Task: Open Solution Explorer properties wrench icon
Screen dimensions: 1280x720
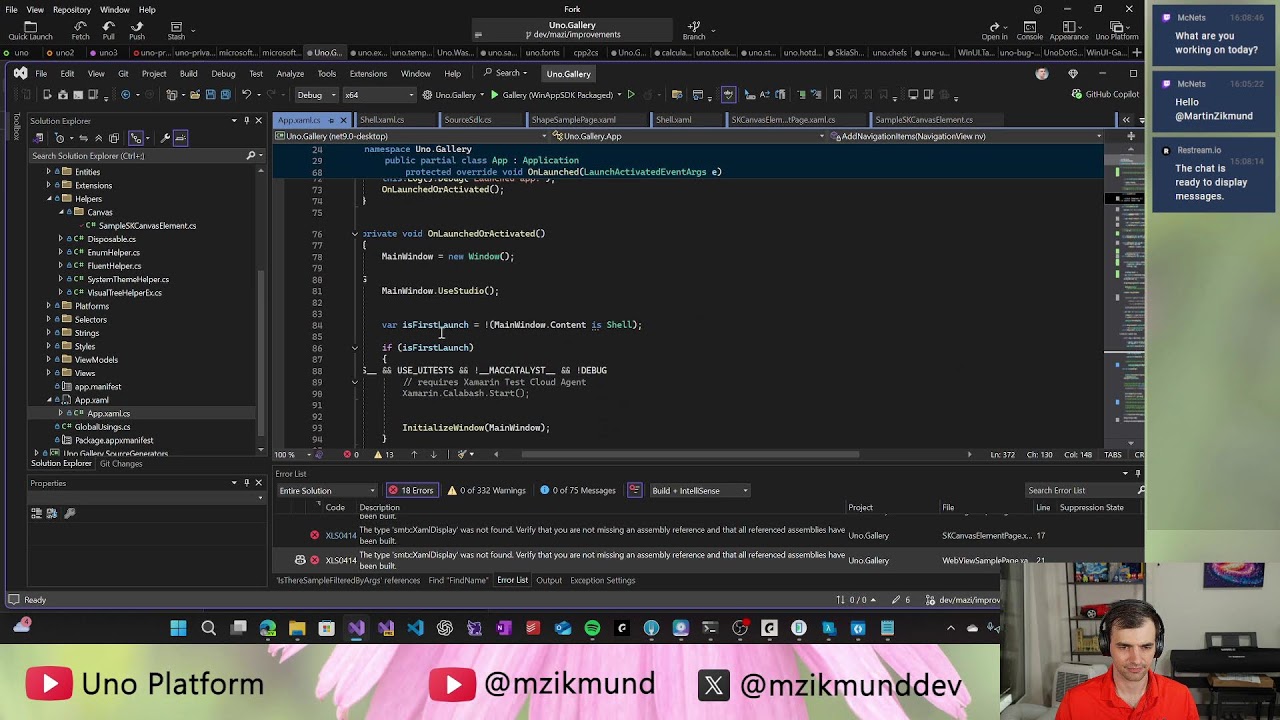Action: 165,138
